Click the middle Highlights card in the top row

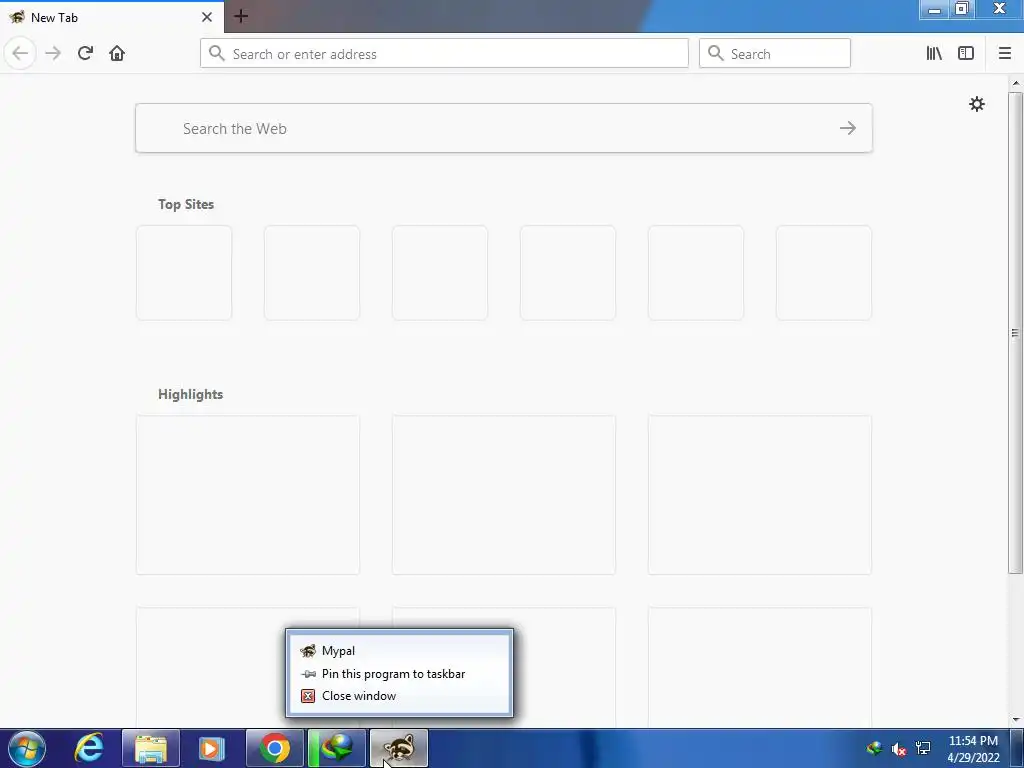tap(504, 495)
